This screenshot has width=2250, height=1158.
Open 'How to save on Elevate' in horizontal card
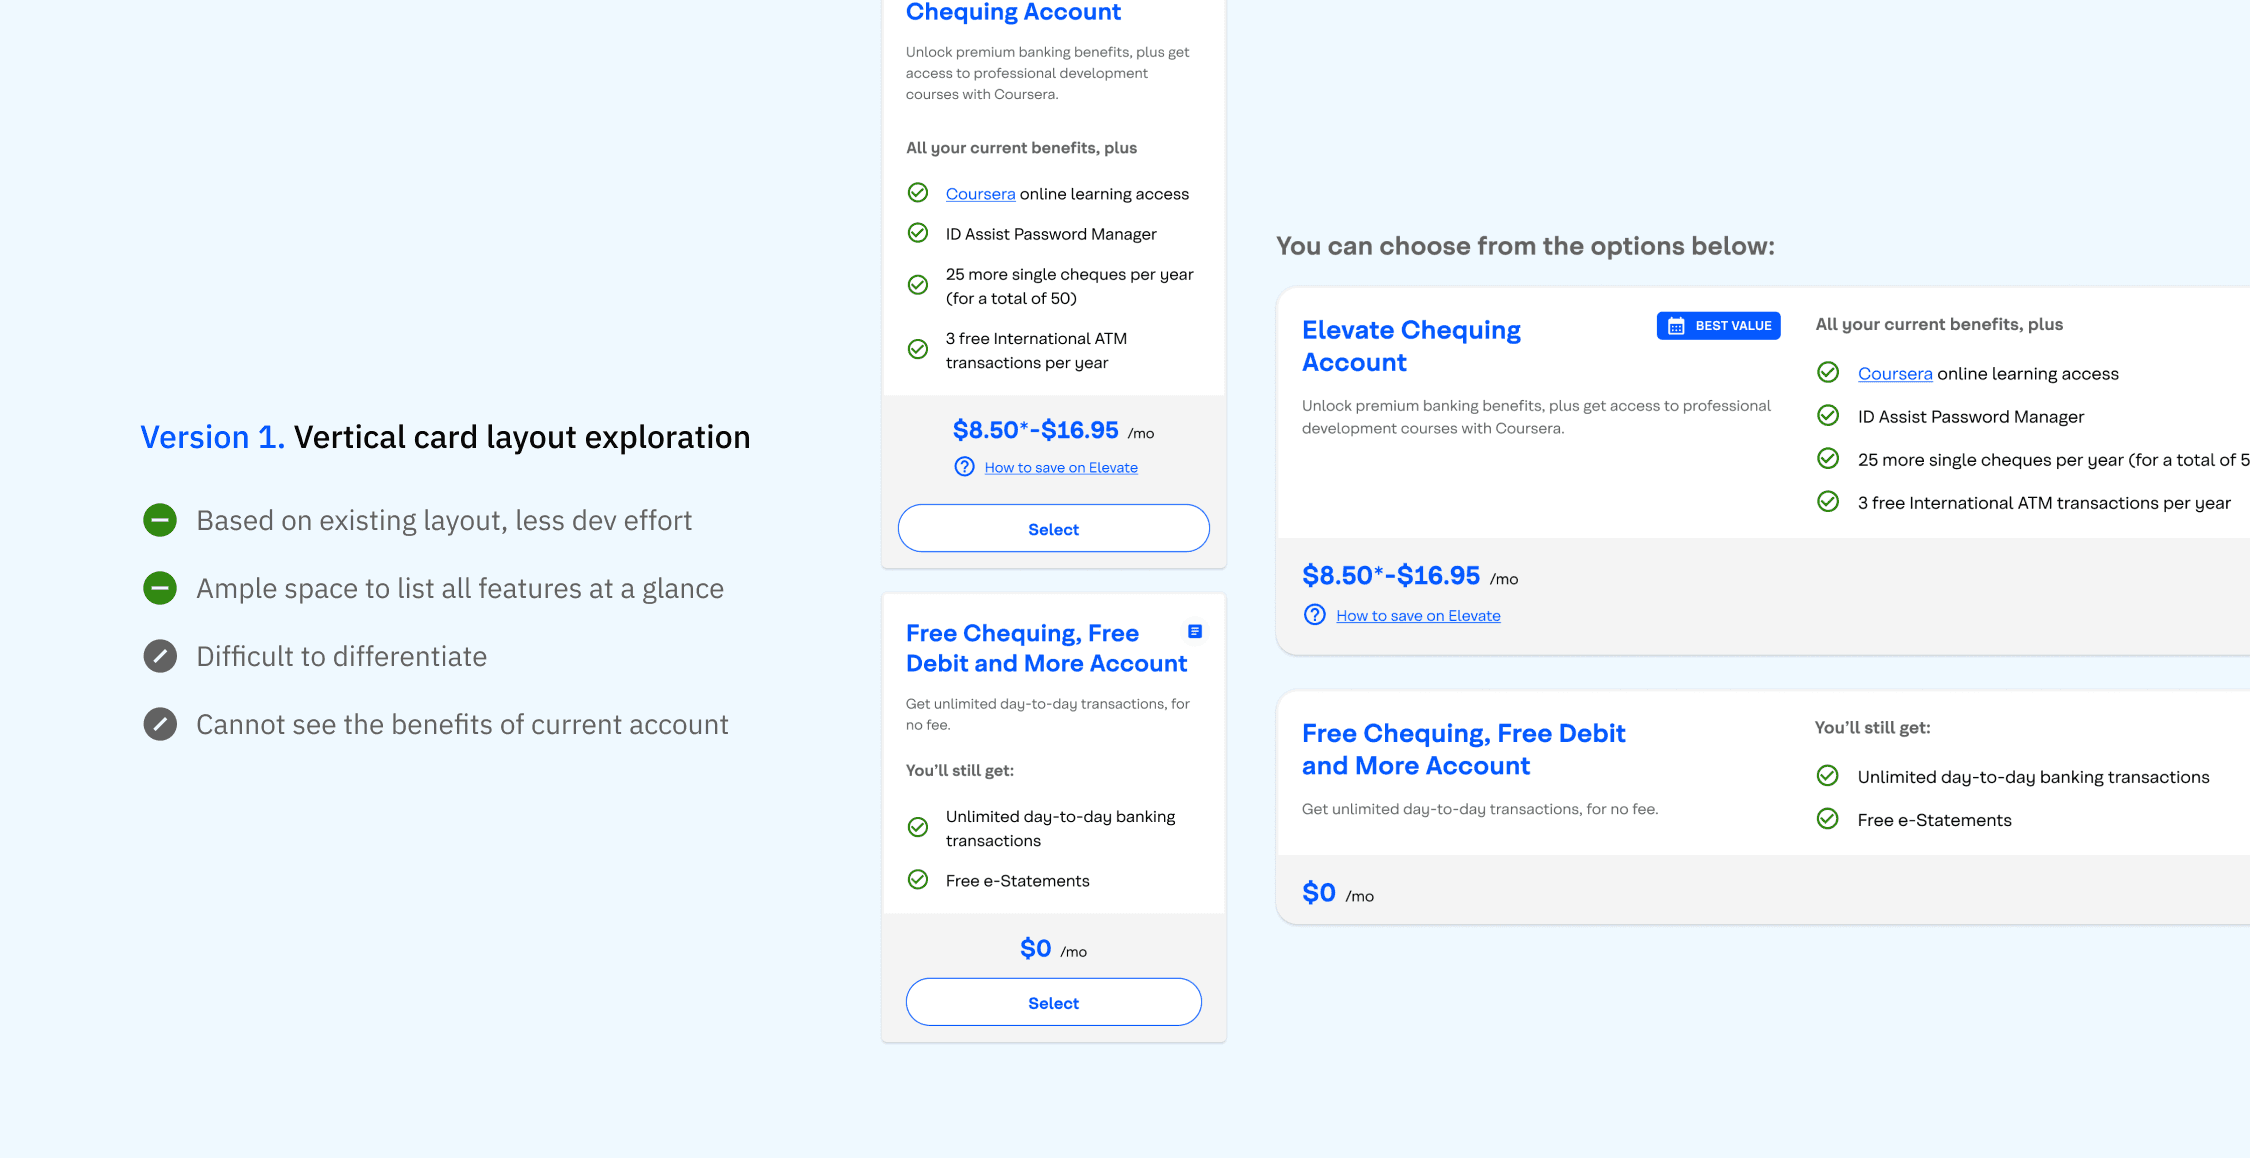pyautogui.click(x=1417, y=616)
